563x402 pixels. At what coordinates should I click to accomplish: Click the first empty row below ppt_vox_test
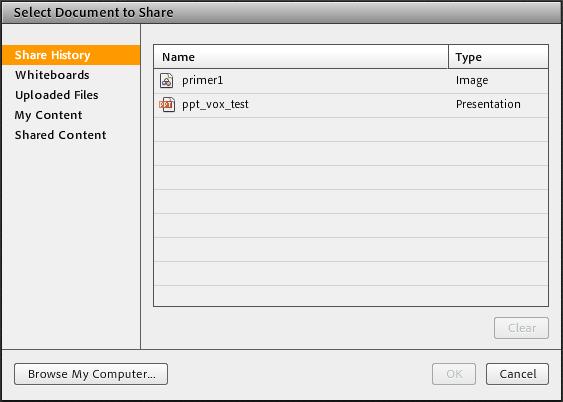351,129
